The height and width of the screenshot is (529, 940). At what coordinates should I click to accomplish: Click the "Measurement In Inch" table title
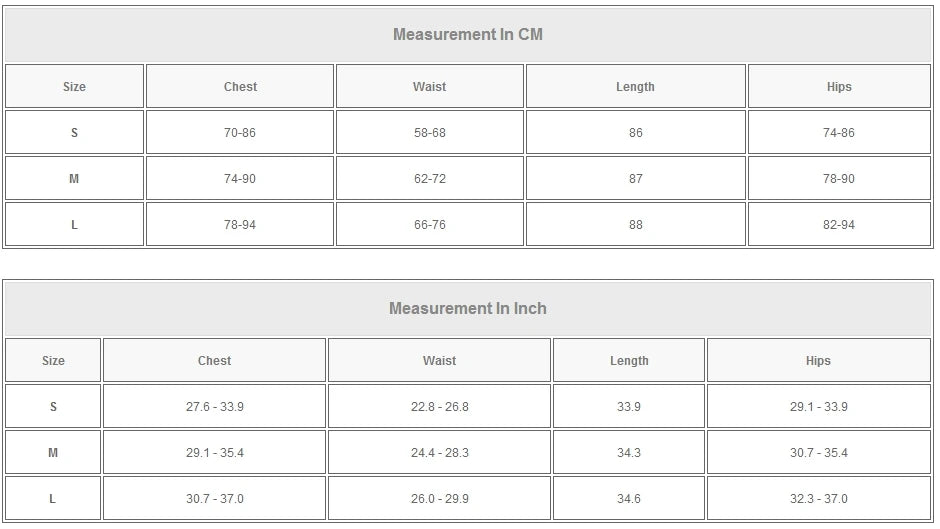[467, 309]
